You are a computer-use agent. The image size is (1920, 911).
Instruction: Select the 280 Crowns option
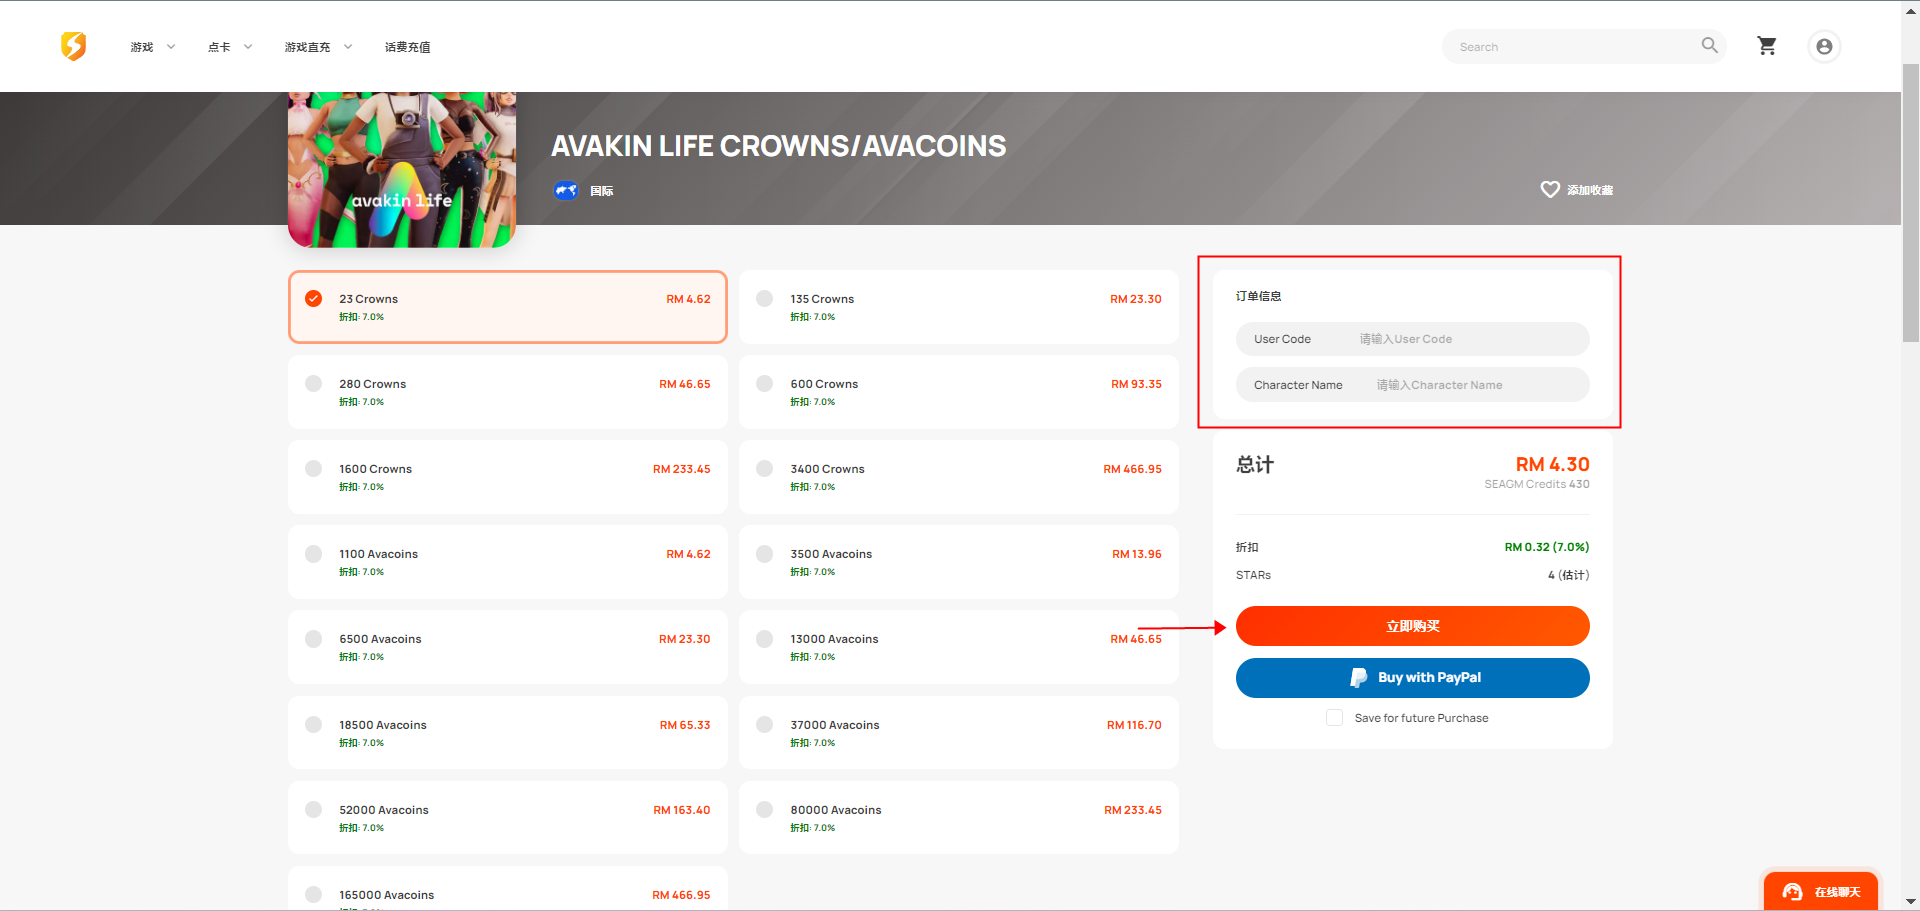click(508, 392)
